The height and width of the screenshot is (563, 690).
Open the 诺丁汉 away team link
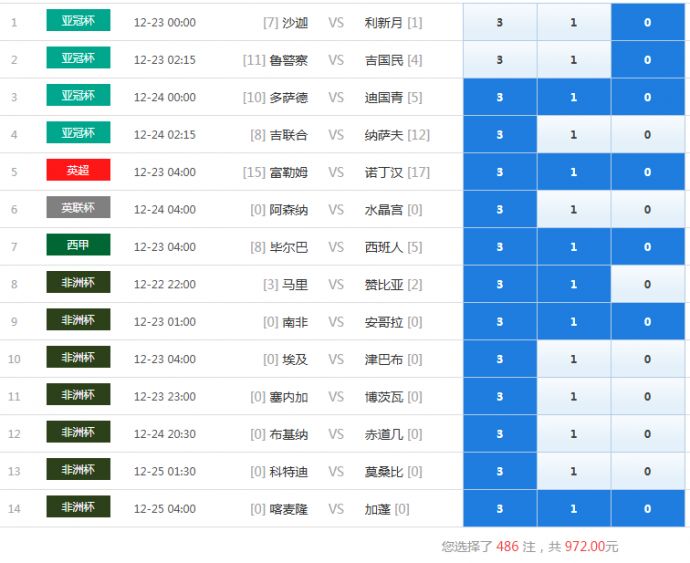click(x=384, y=172)
